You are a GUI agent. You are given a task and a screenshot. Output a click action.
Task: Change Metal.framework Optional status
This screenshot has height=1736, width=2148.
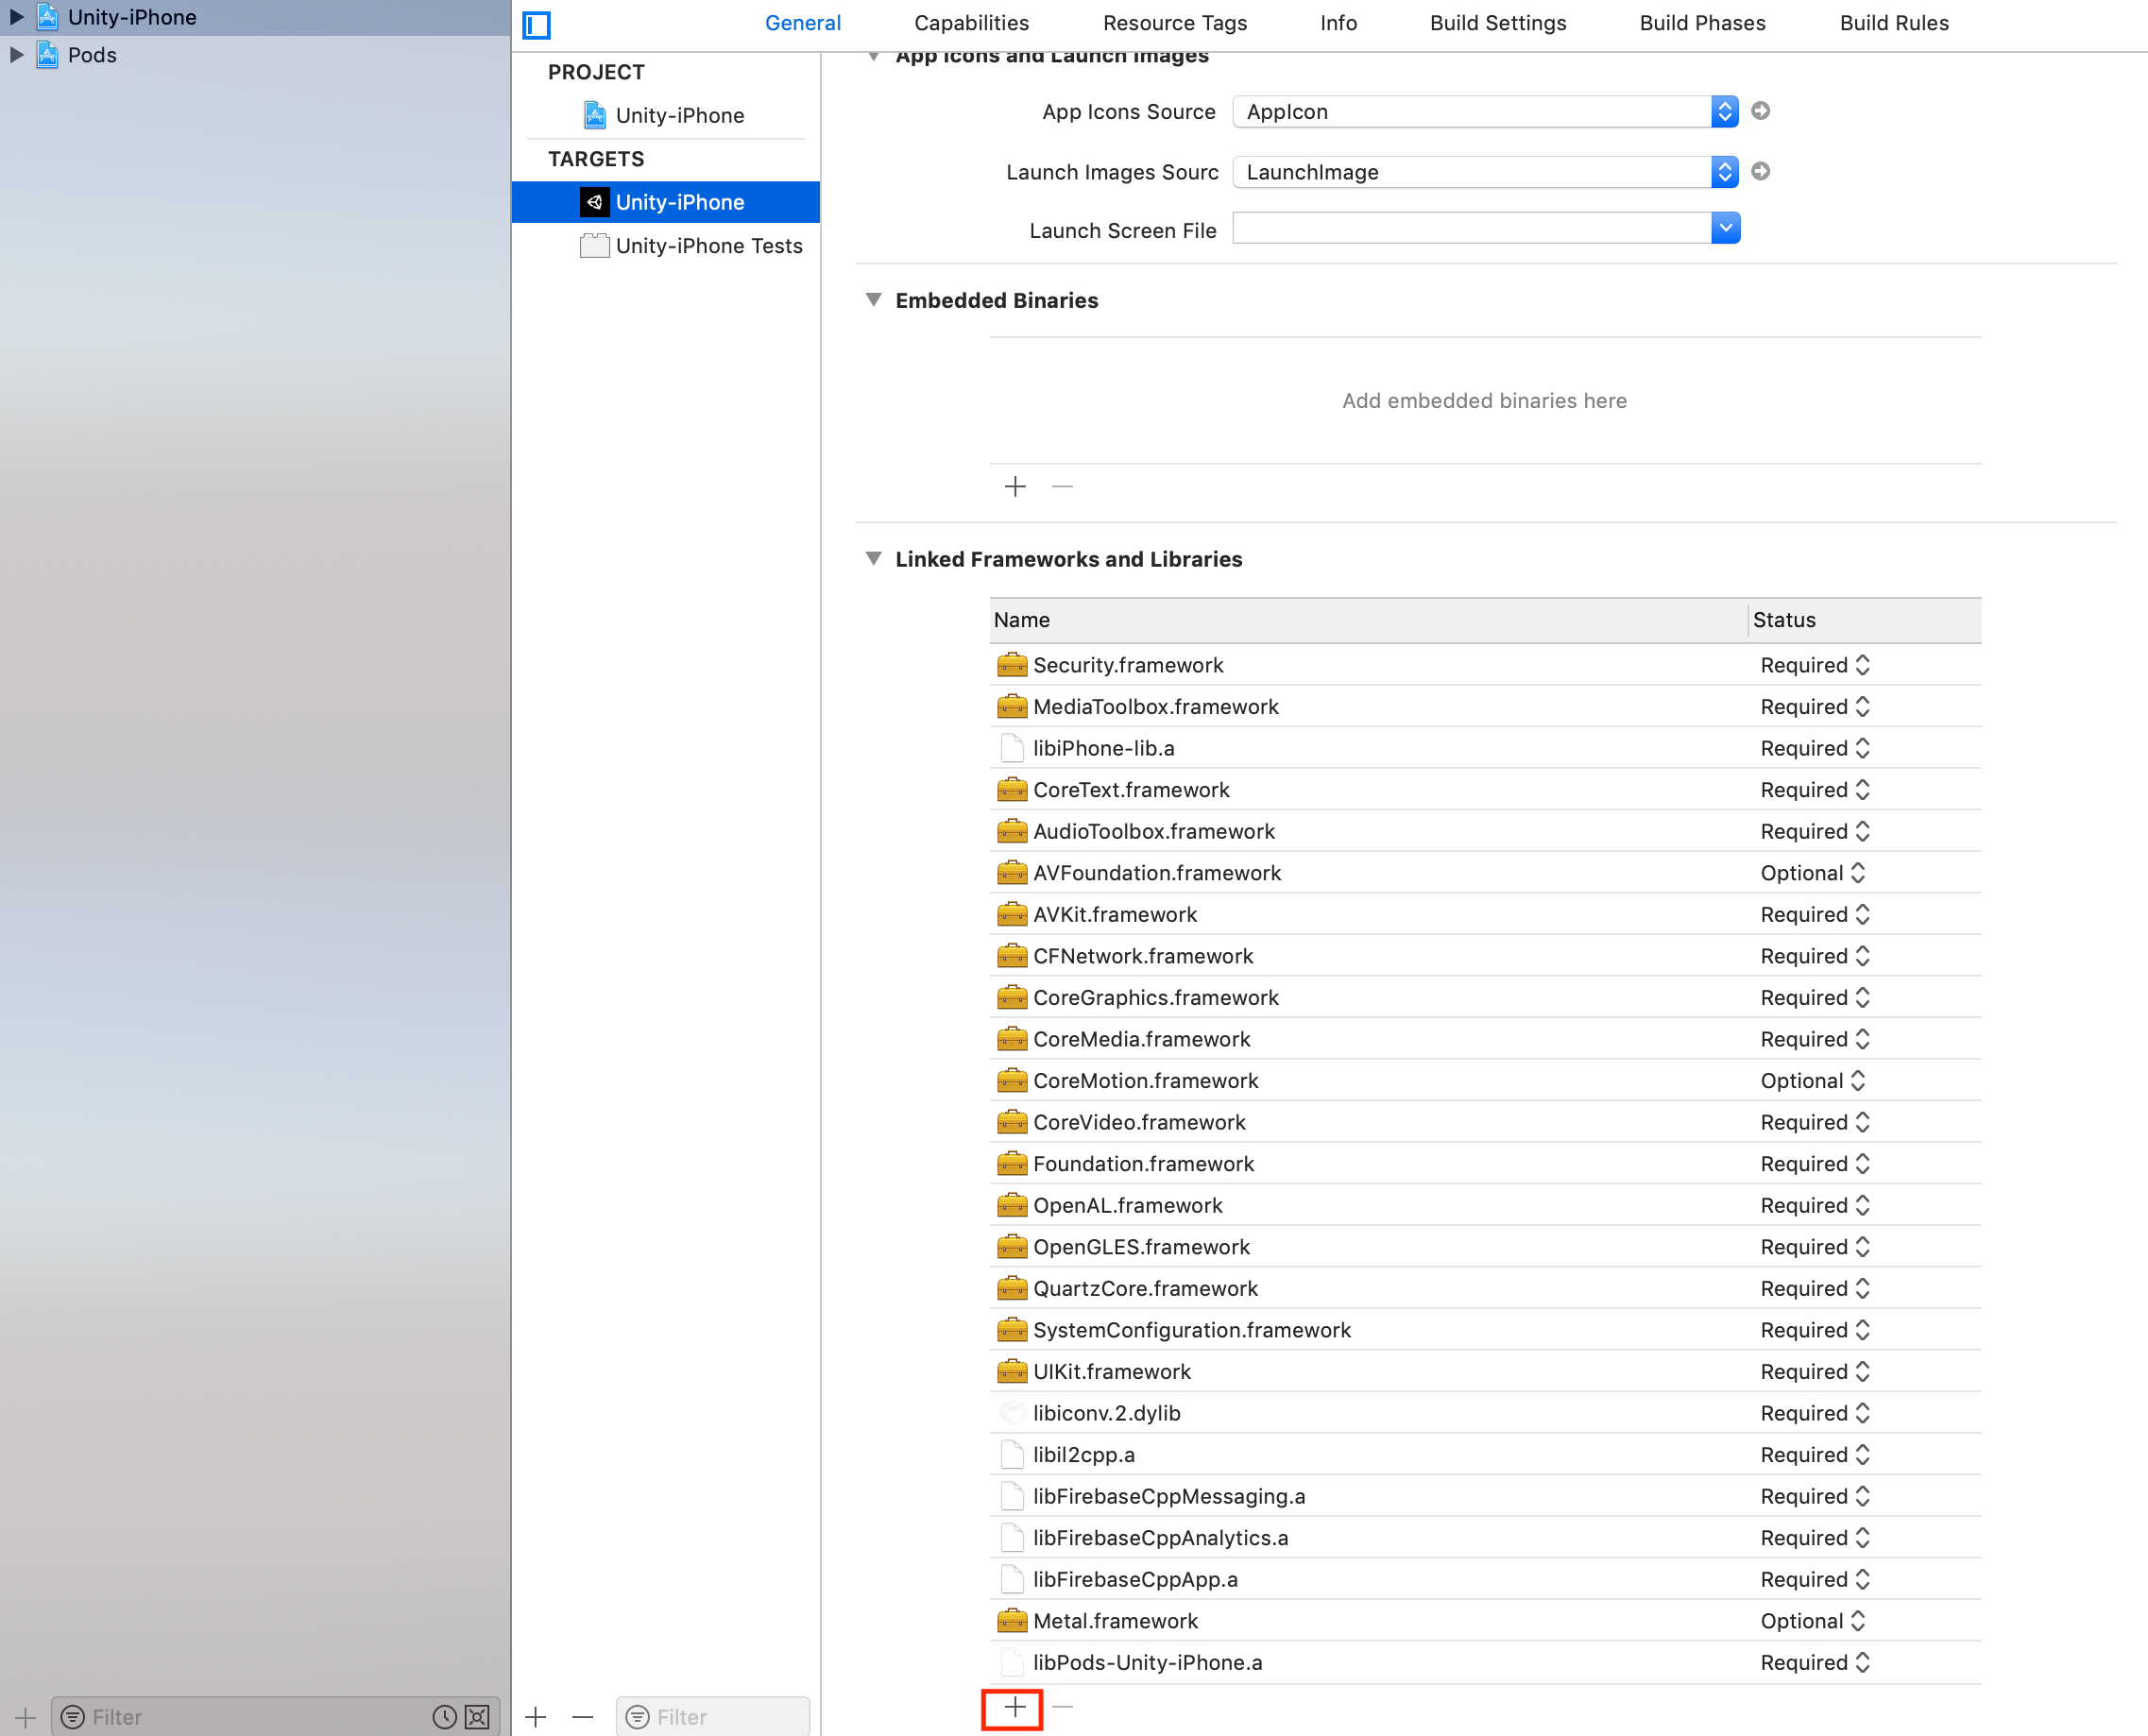pos(1857,1621)
